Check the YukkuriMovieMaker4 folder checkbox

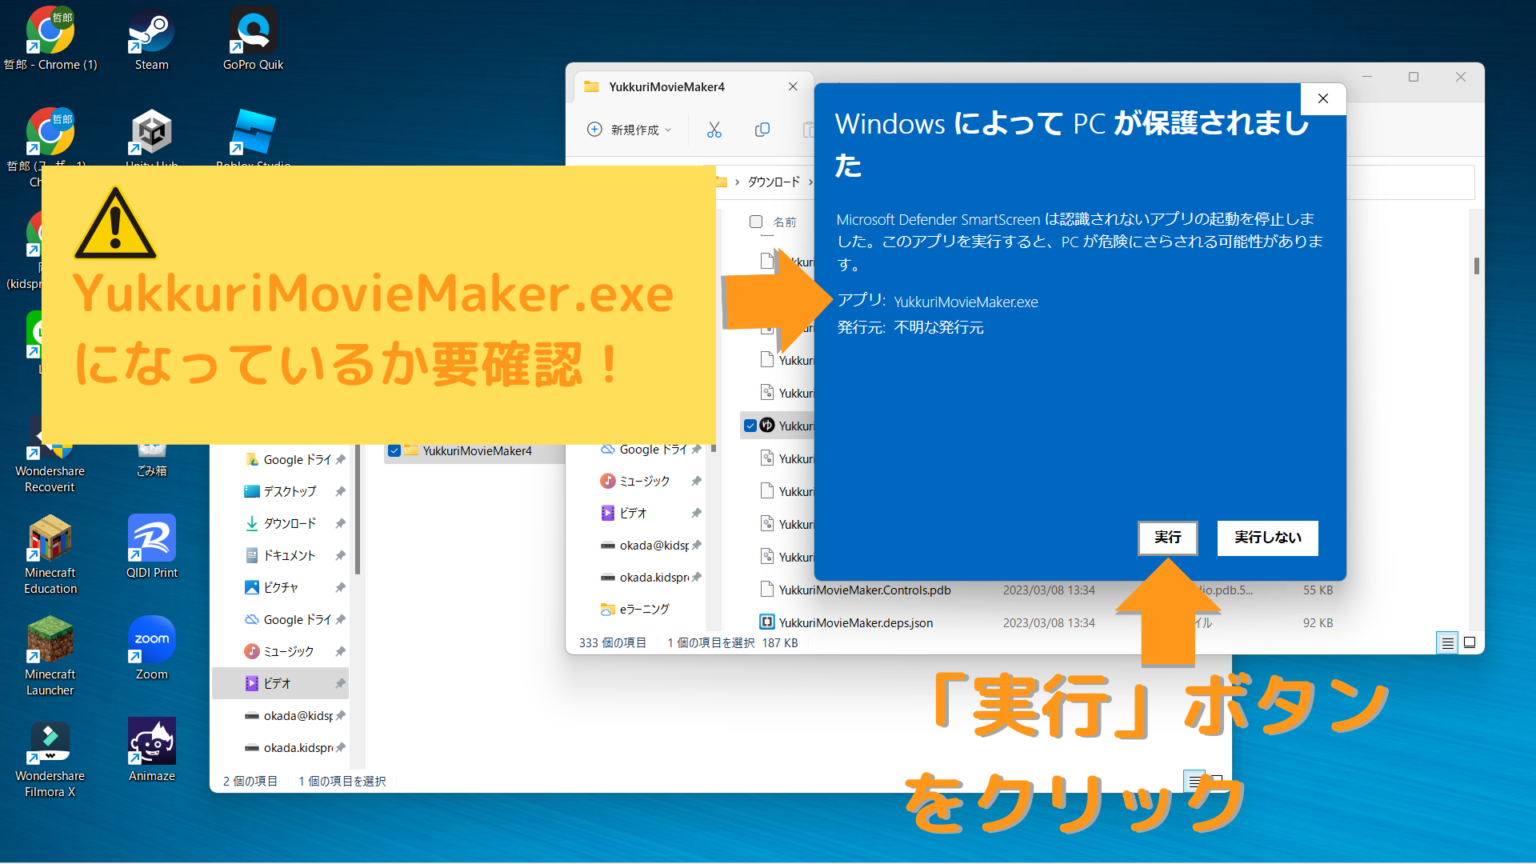(x=394, y=450)
